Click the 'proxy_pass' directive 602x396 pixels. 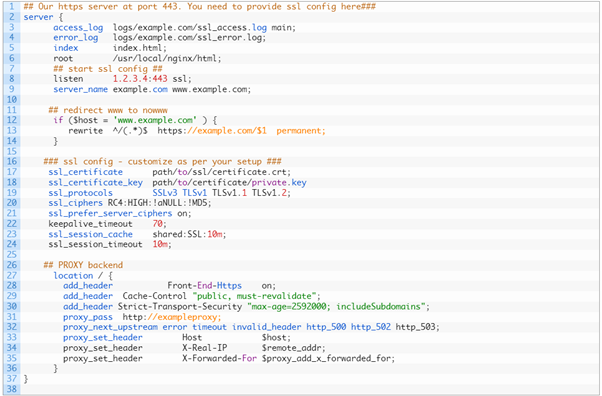(88, 317)
